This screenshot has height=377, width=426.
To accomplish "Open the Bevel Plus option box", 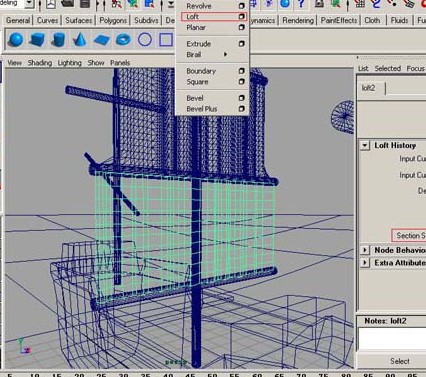I will [x=242, y=109].
